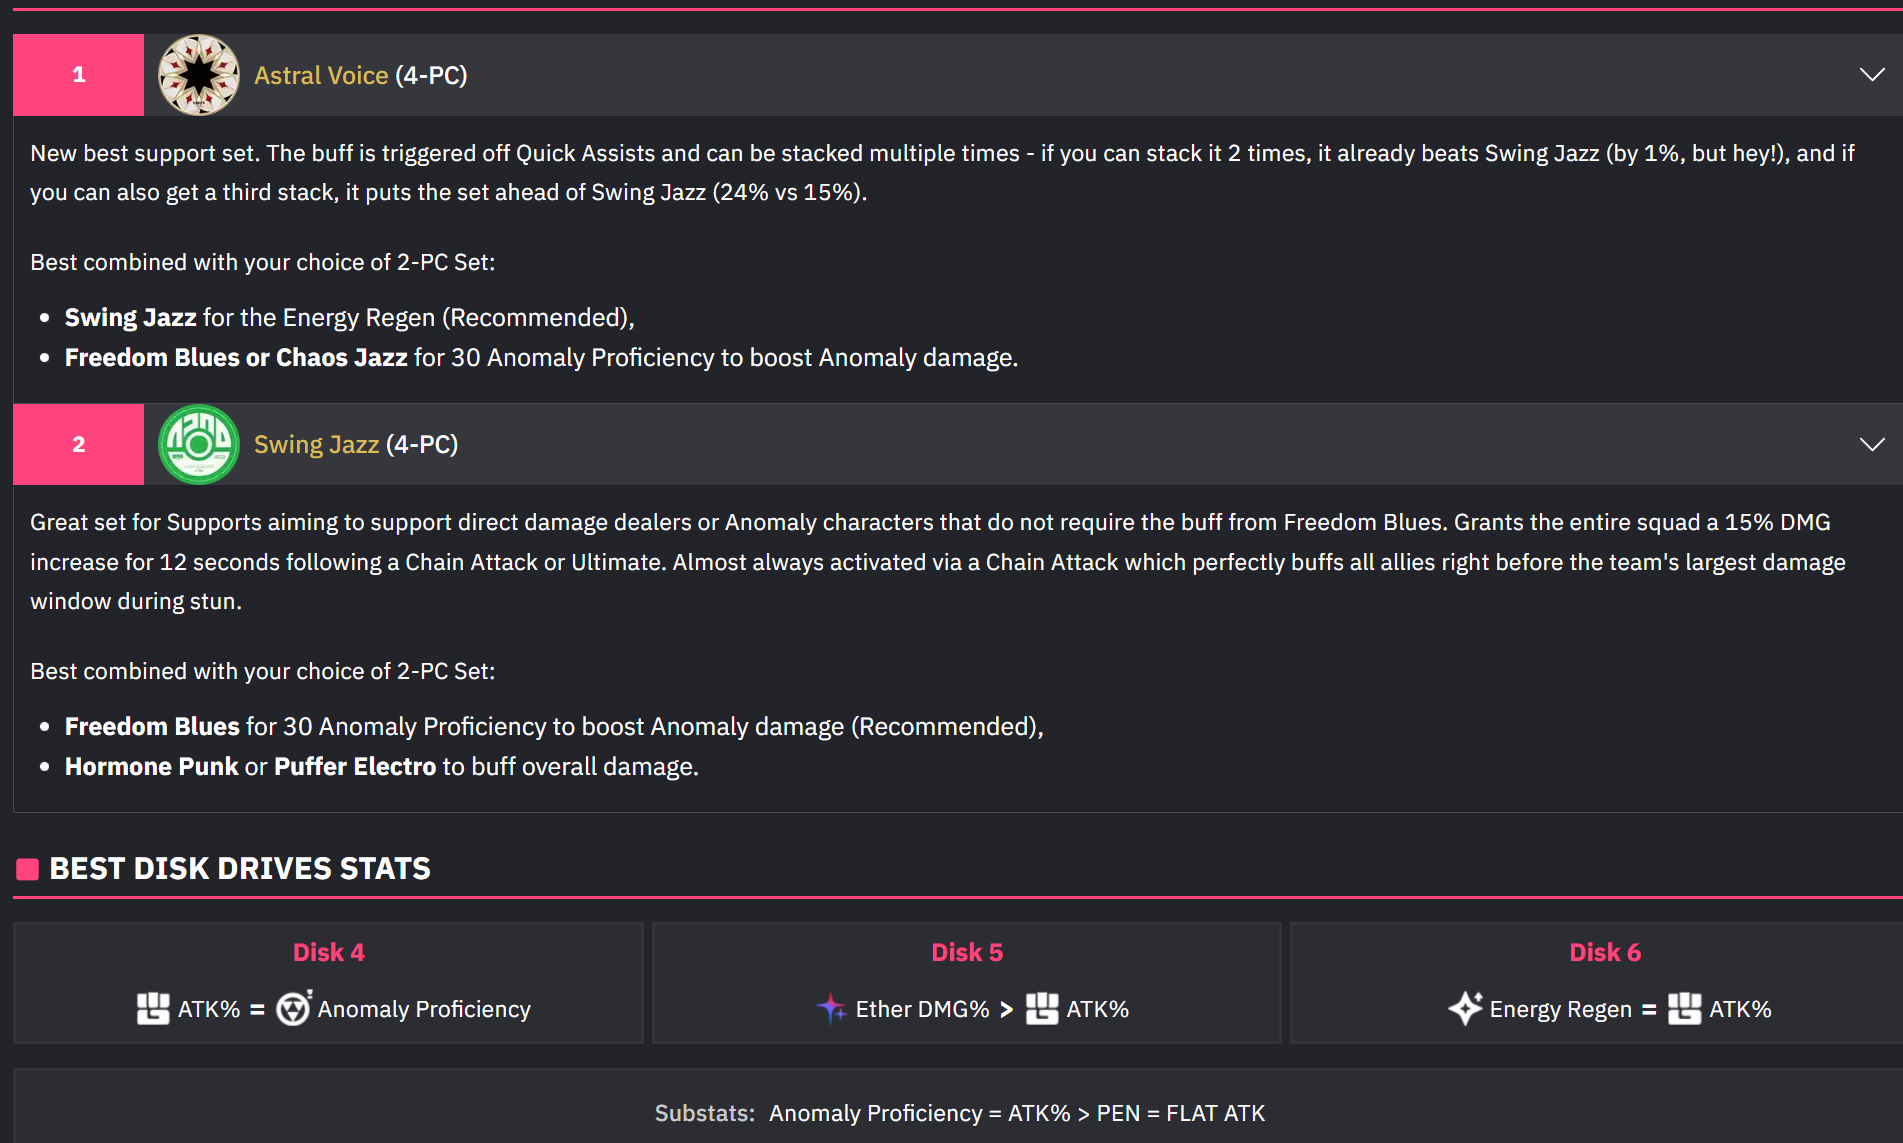
Task: Collapse the Astral Voice section chevron
Action: coord(1872,75)
